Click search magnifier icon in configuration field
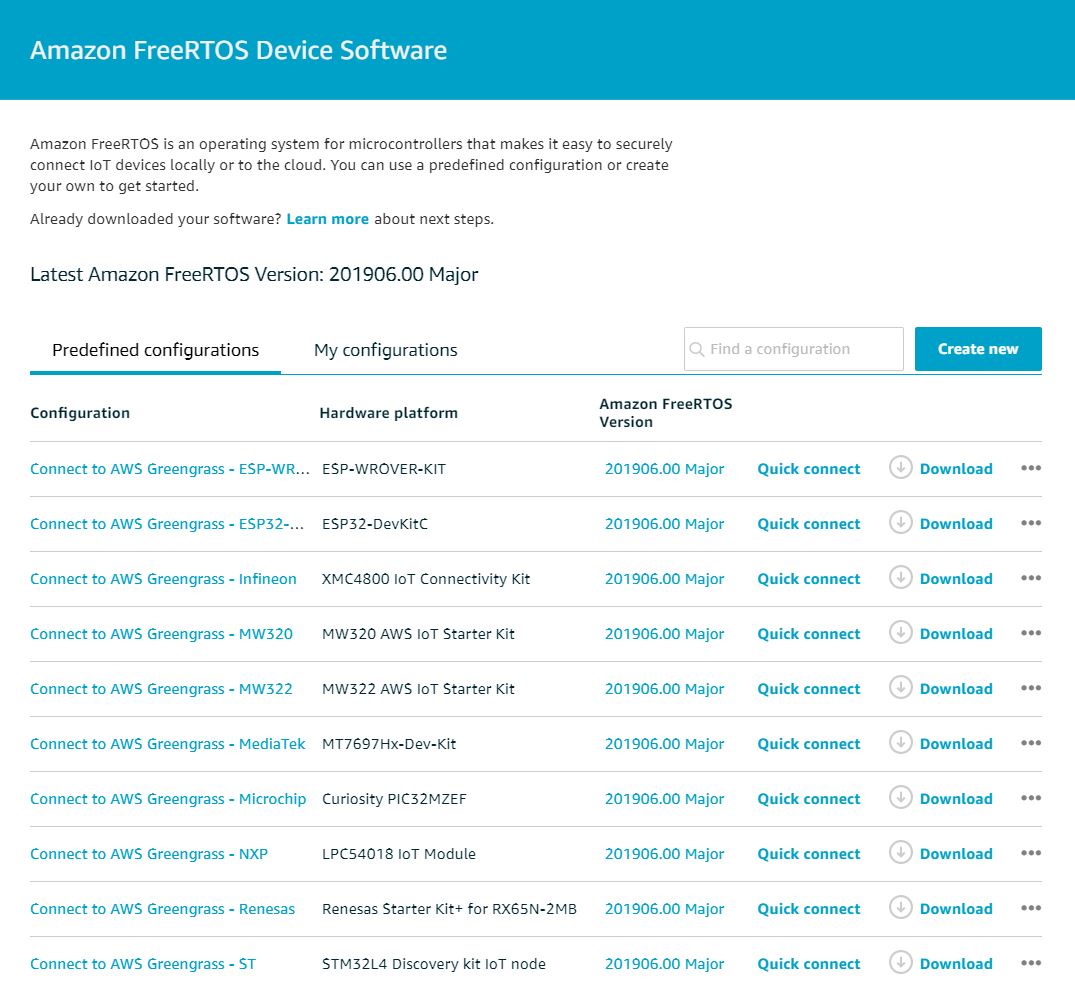1075x985 pixels. (697, 350)
